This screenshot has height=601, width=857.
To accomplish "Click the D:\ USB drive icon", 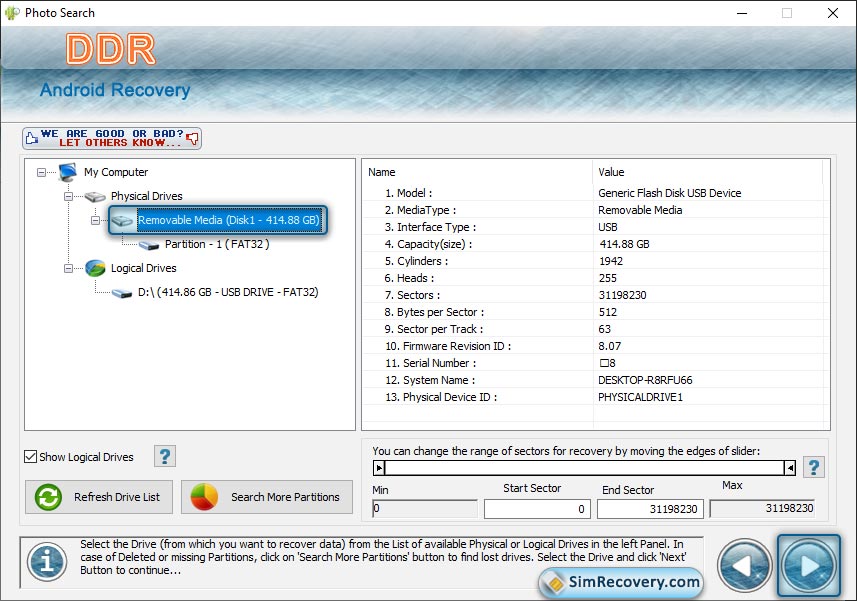I will click(122, 293).
